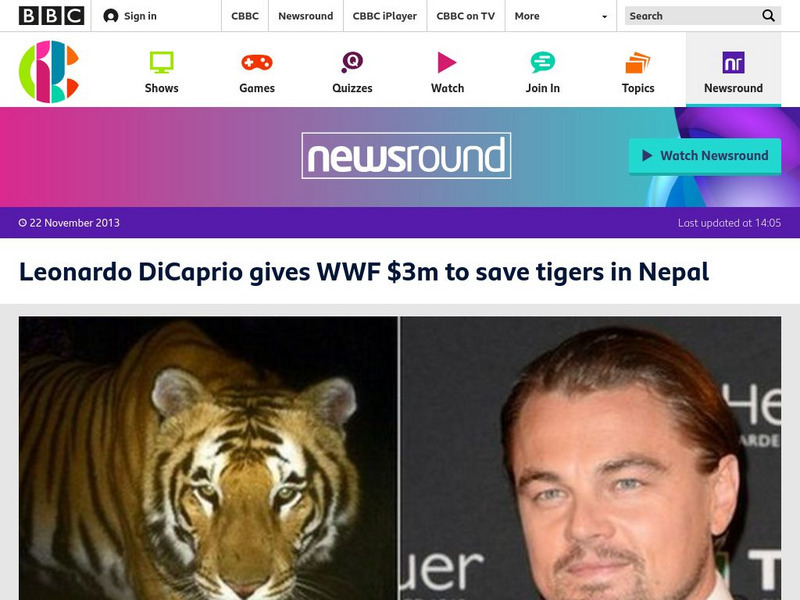Select Newsround in top bar
The height and width of the screenshot is (600, 800).
(x=306, y=16)
